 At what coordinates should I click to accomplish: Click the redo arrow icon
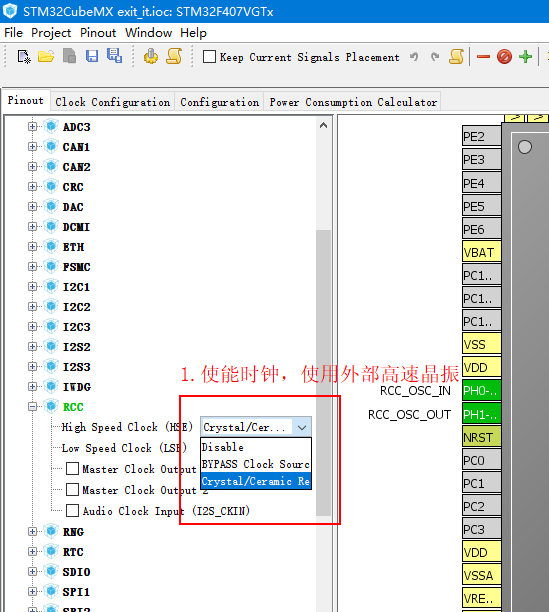pyautogui.click(x=435, y=57)
